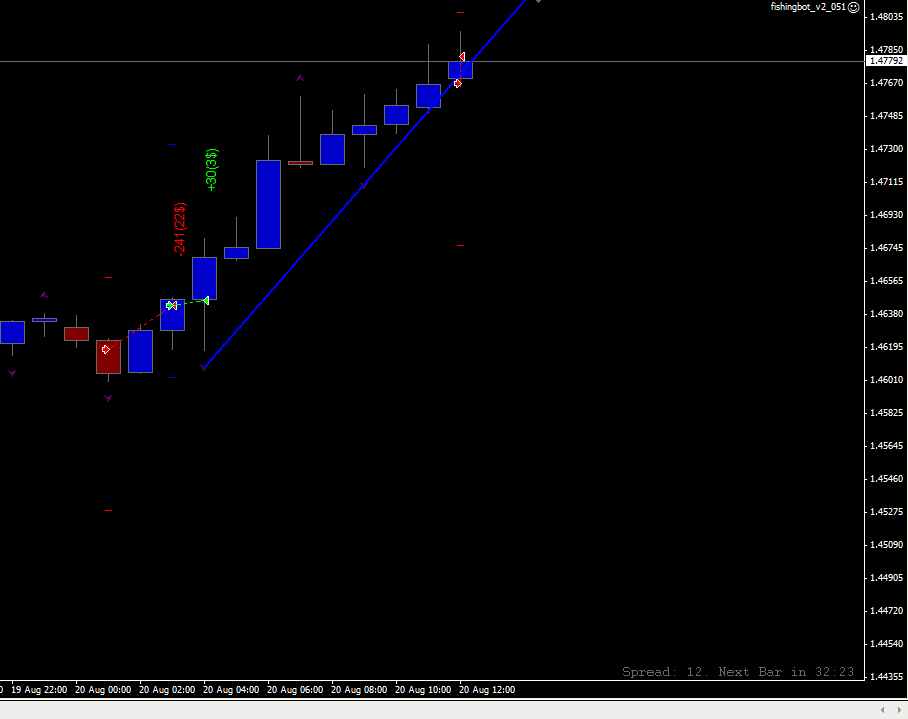Select the purple up fractal above the 23:00 candle
Image resolution: width=908 pixels, height=719 pixels.
click(44, 295)
